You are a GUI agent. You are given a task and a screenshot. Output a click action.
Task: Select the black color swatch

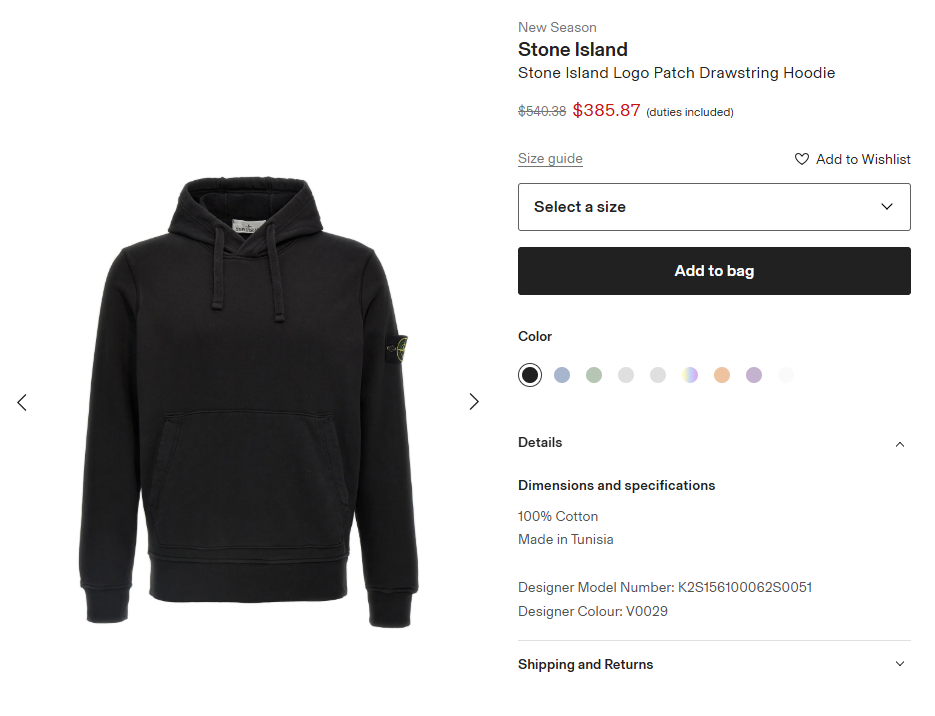click(x=530, y=375)
